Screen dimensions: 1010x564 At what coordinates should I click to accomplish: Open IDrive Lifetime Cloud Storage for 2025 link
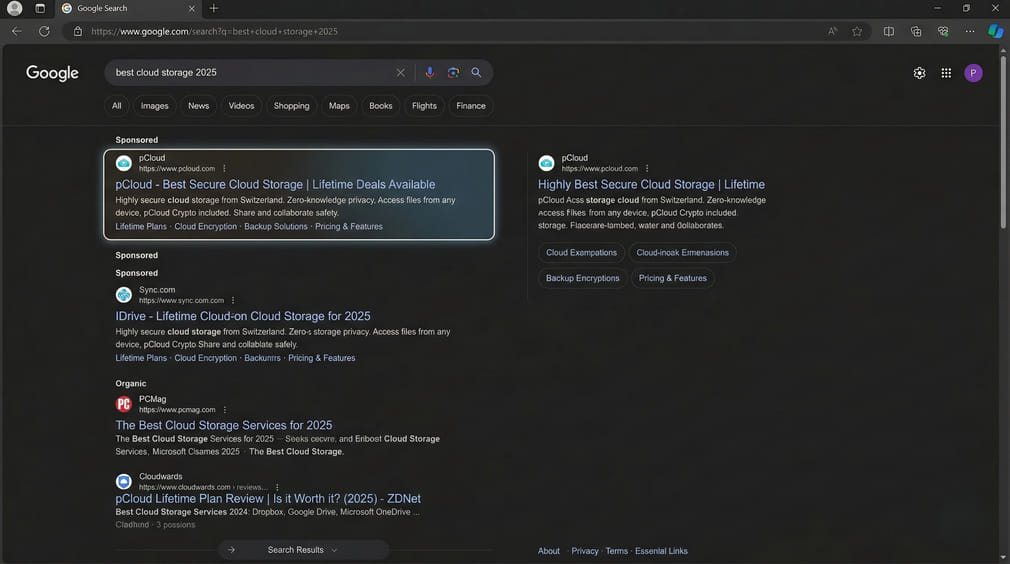coord(243,316)
